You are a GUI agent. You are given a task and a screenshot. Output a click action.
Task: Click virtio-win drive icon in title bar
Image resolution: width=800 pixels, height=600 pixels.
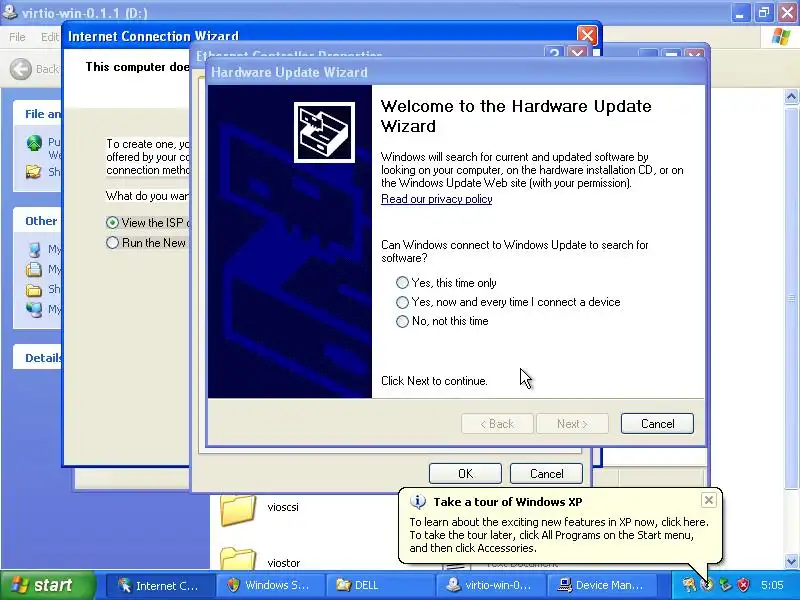[9, 11]
